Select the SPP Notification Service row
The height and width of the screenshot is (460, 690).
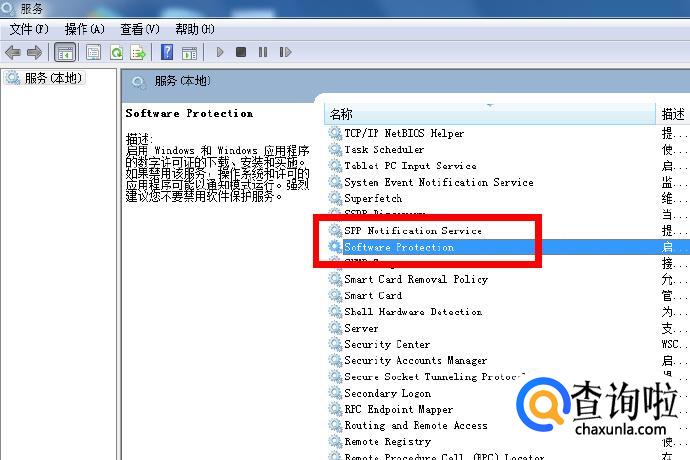pos(413,231)
